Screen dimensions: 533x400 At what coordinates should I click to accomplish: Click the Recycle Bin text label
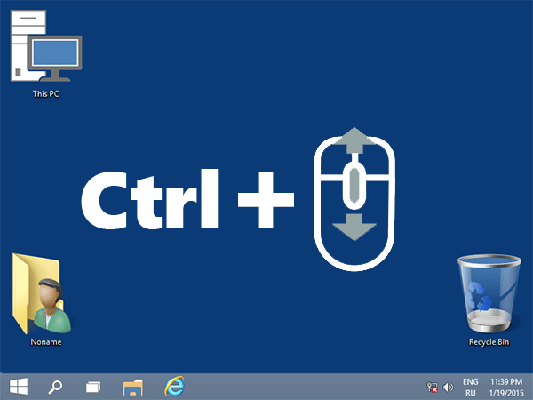pos(489,342)
